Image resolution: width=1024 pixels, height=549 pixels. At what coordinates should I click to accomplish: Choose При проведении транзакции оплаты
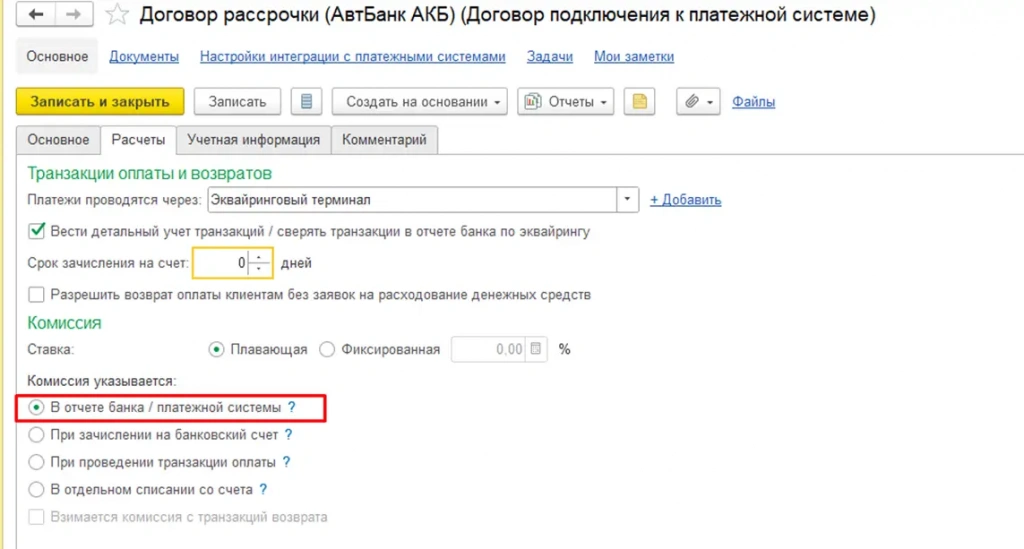pyautogui.click(x=36, y=462)
